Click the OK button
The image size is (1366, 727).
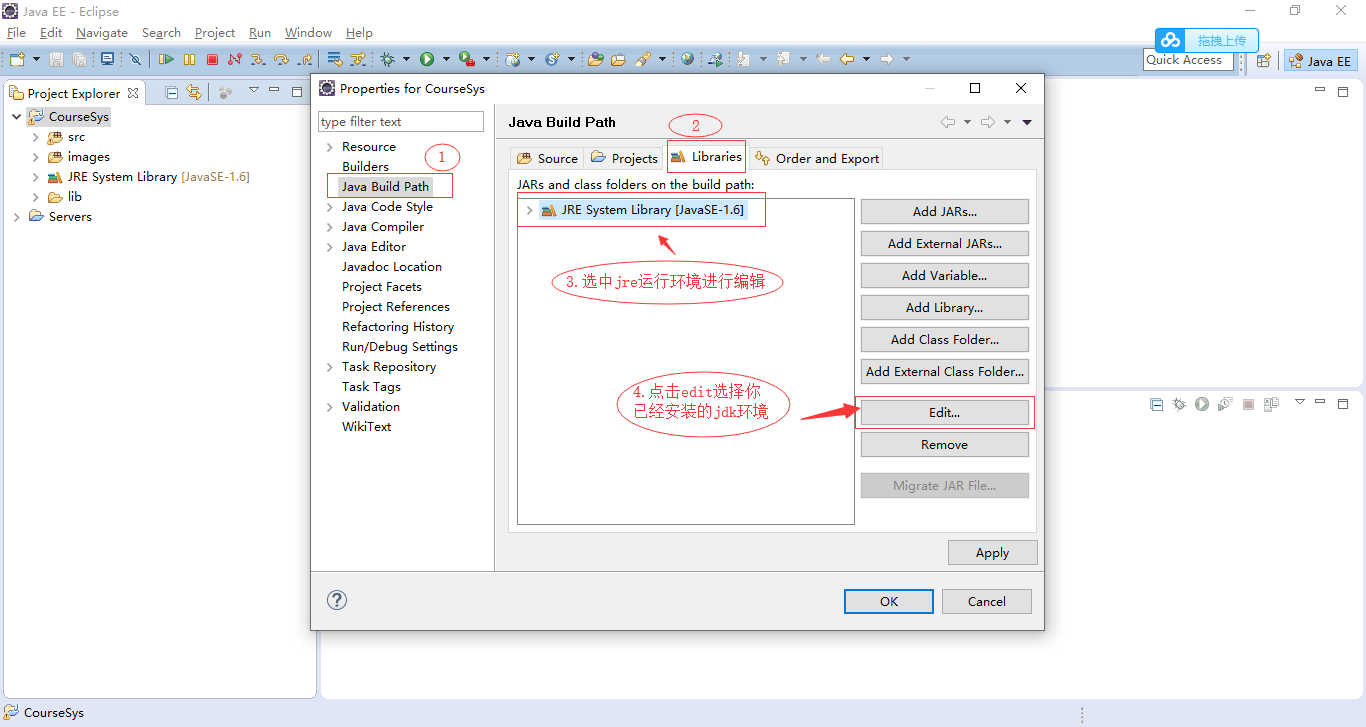click(889, 601)
